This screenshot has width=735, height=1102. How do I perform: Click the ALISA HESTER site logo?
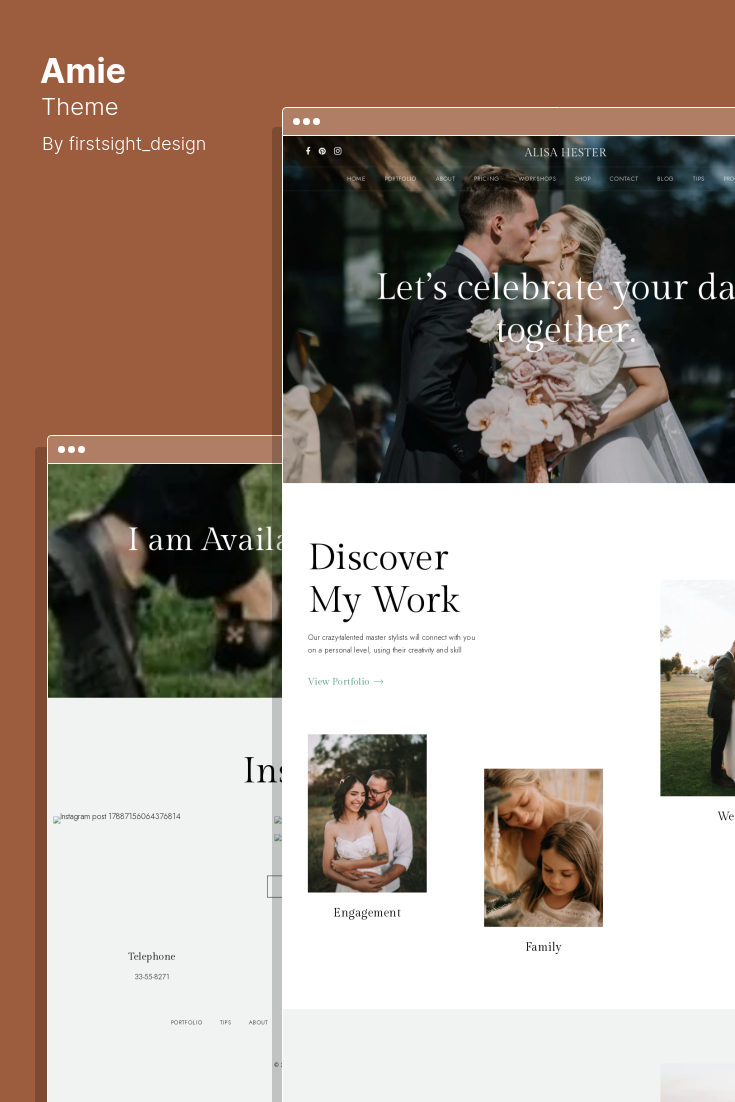coord(565,153)
